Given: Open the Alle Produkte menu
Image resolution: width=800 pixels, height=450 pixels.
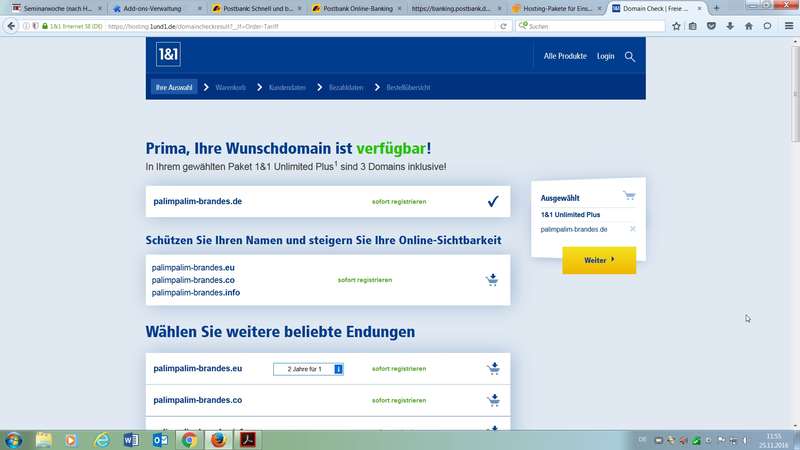Looking at the screenshot, I should 565,57.
